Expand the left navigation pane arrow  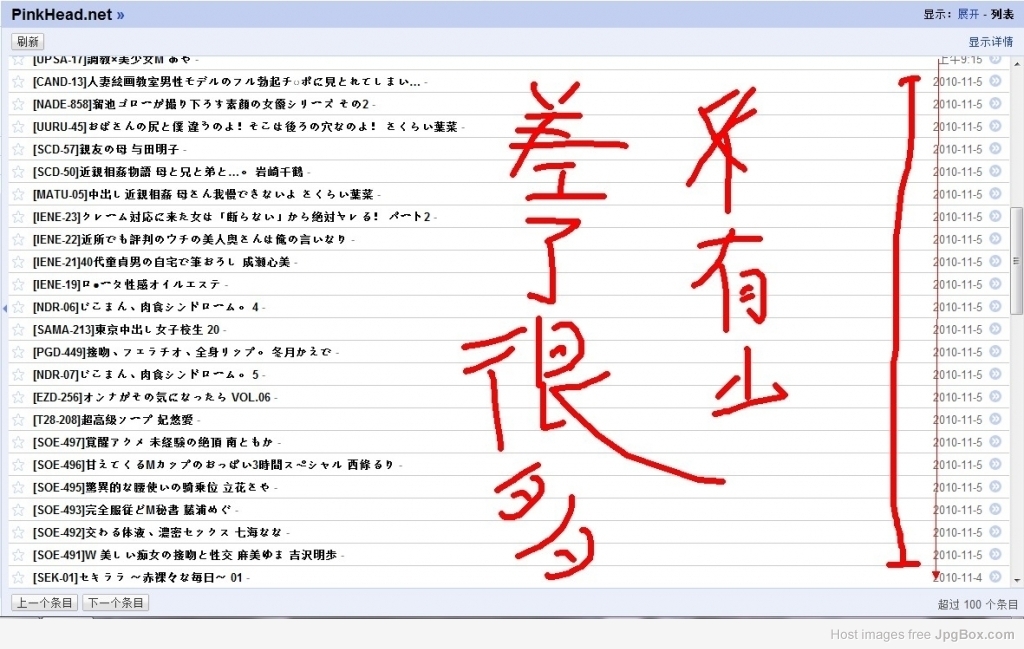pyautogui.click(x=4, y=308)
